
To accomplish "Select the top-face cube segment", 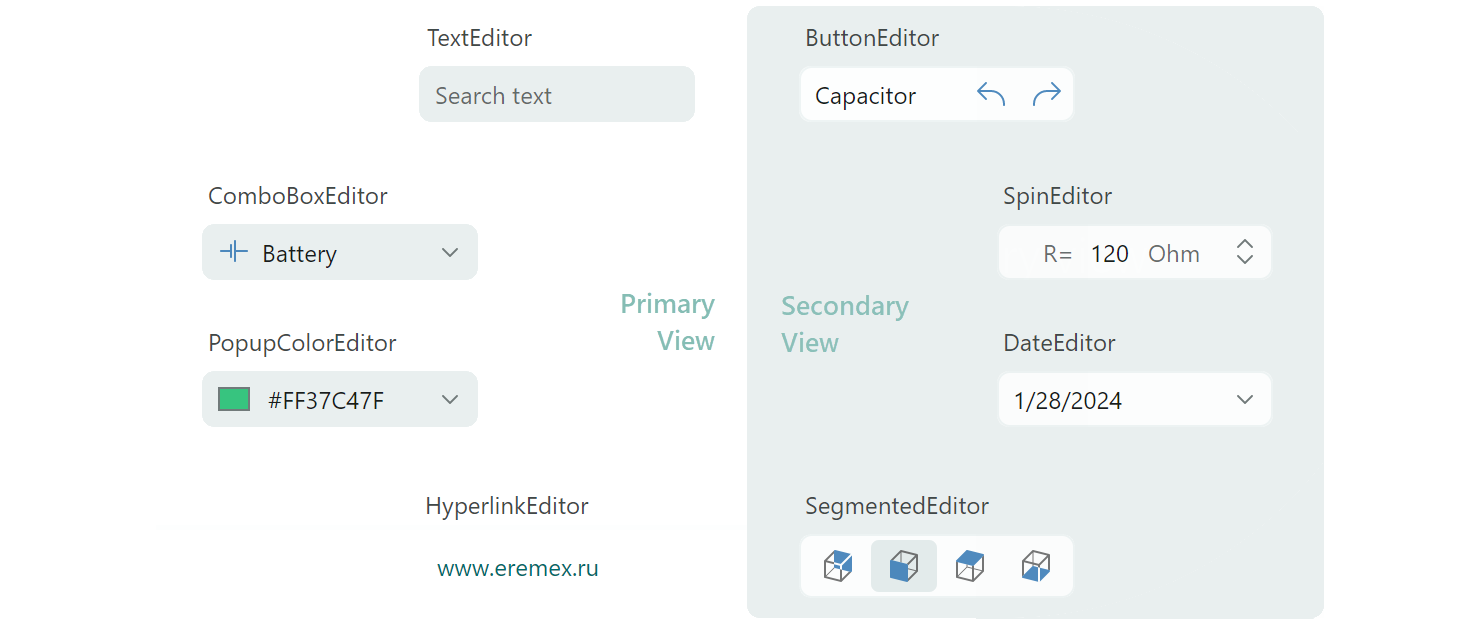I will tap(970, 566).
